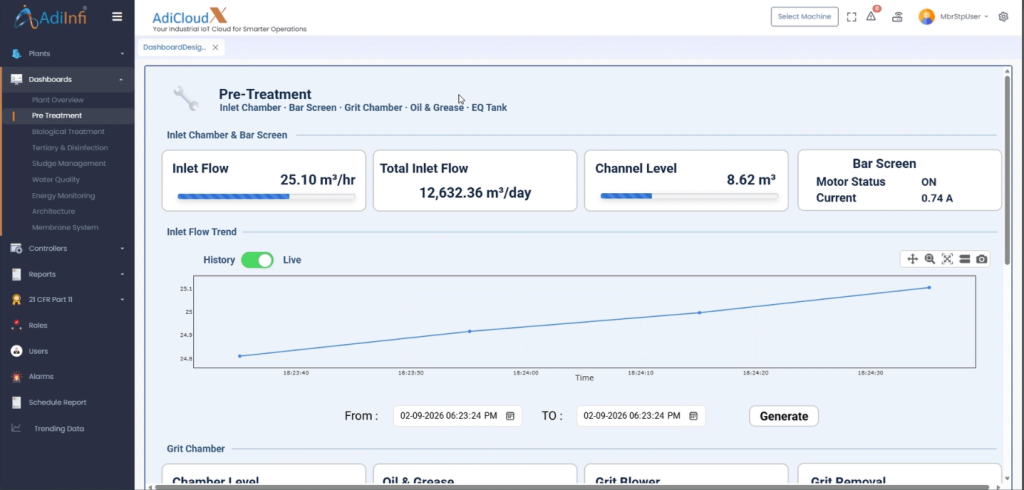This screenshot has width=1024, height=490.
Task: Click the chart toggle lines icon
Action: click(x=965, y=259)
